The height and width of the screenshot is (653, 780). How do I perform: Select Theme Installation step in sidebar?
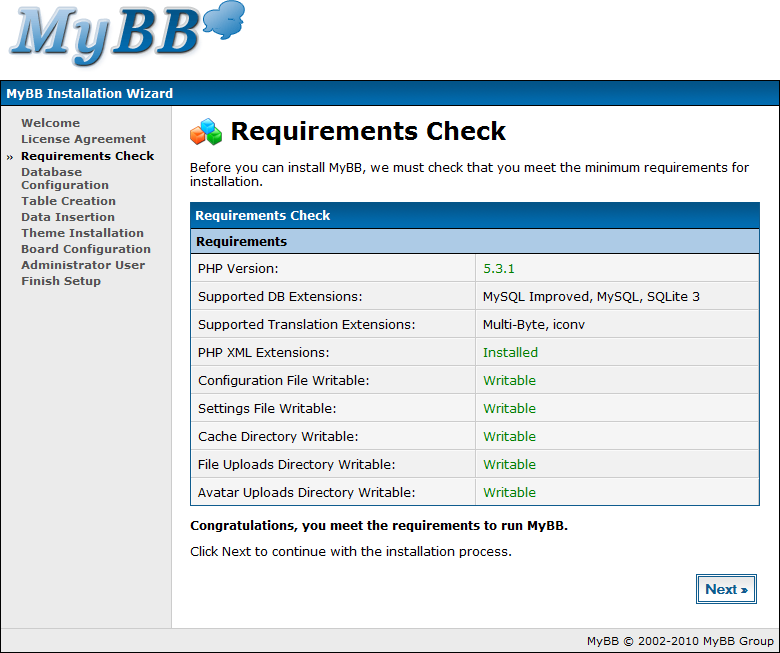pyautogui.click(x=82, y=233)
